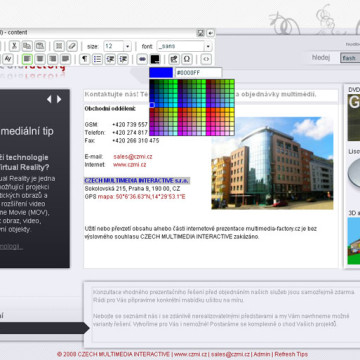This screenshot has height=360, width=360.
Task: Click the Cut scissors icon
Action: click(14, 46)
